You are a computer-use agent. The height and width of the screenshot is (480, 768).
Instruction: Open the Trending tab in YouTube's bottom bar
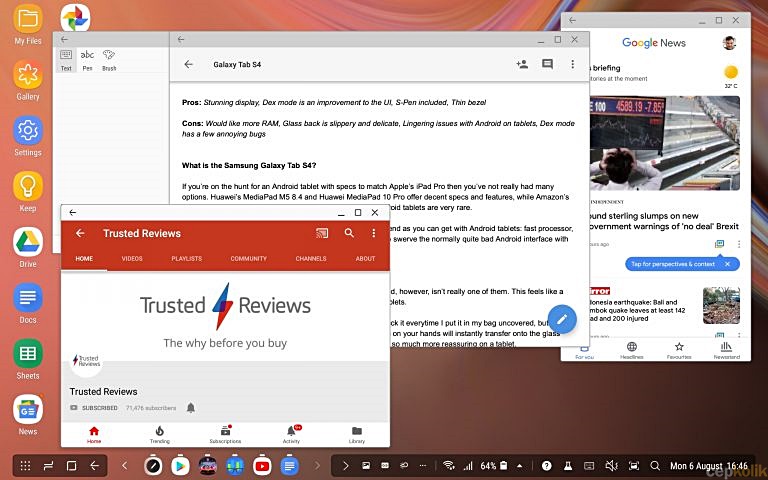pos(160,434)
